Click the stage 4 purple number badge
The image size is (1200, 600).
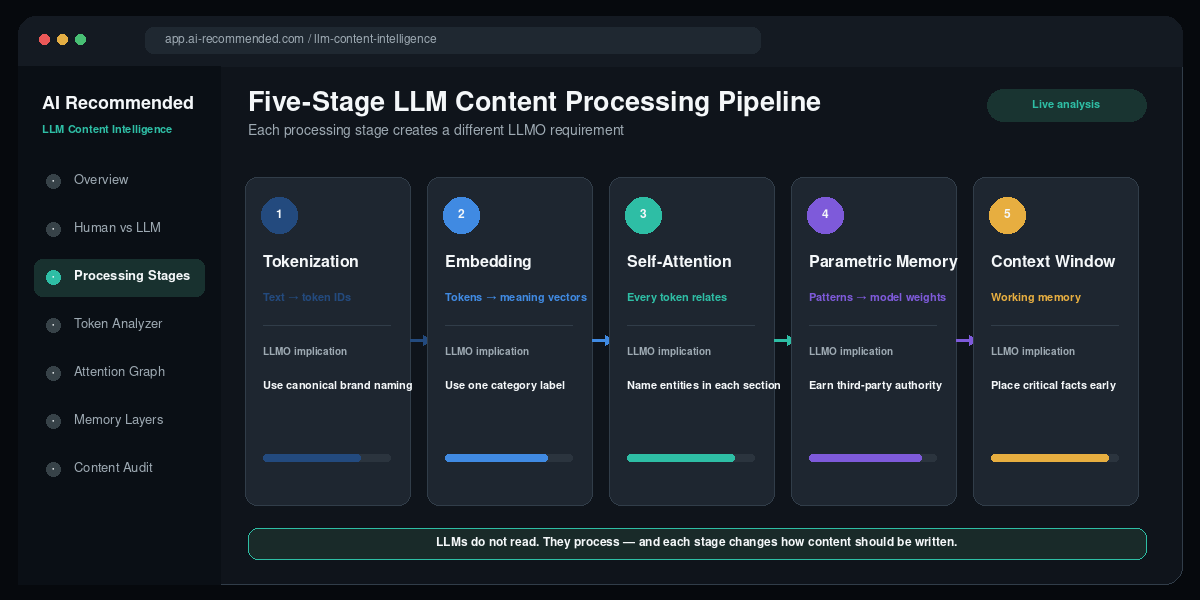pos(825,215)
